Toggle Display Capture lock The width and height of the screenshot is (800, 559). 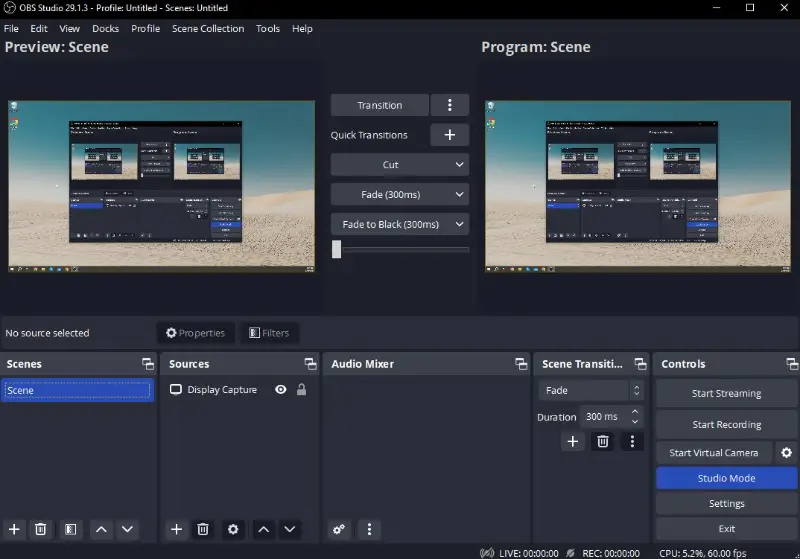click(302, 390)
